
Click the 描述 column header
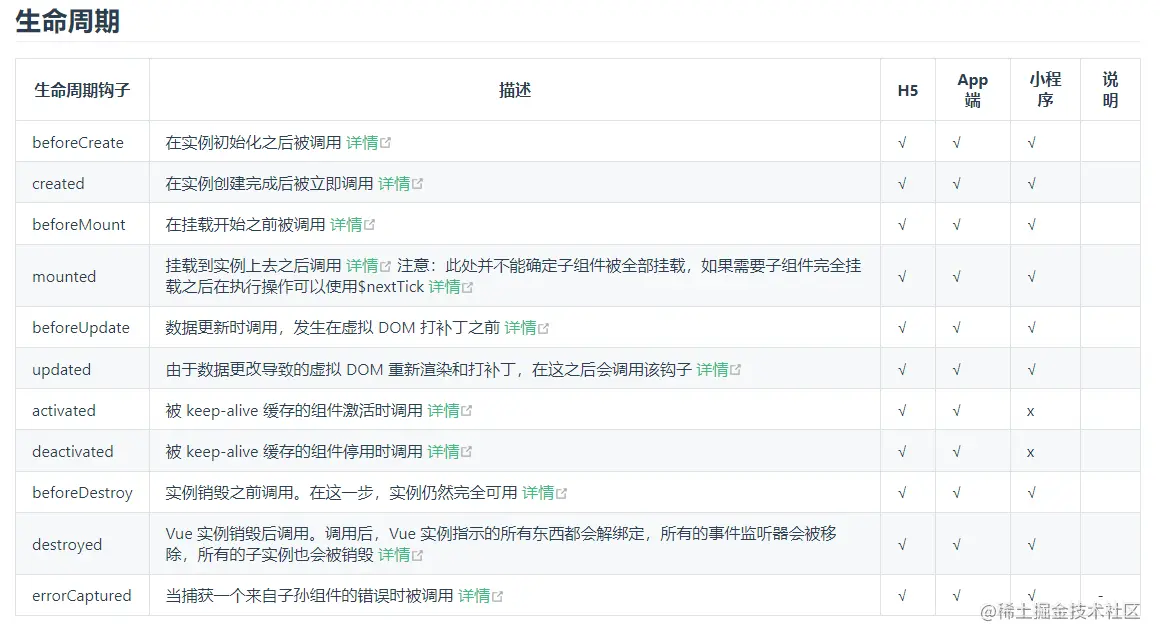(x=515, y=90)
